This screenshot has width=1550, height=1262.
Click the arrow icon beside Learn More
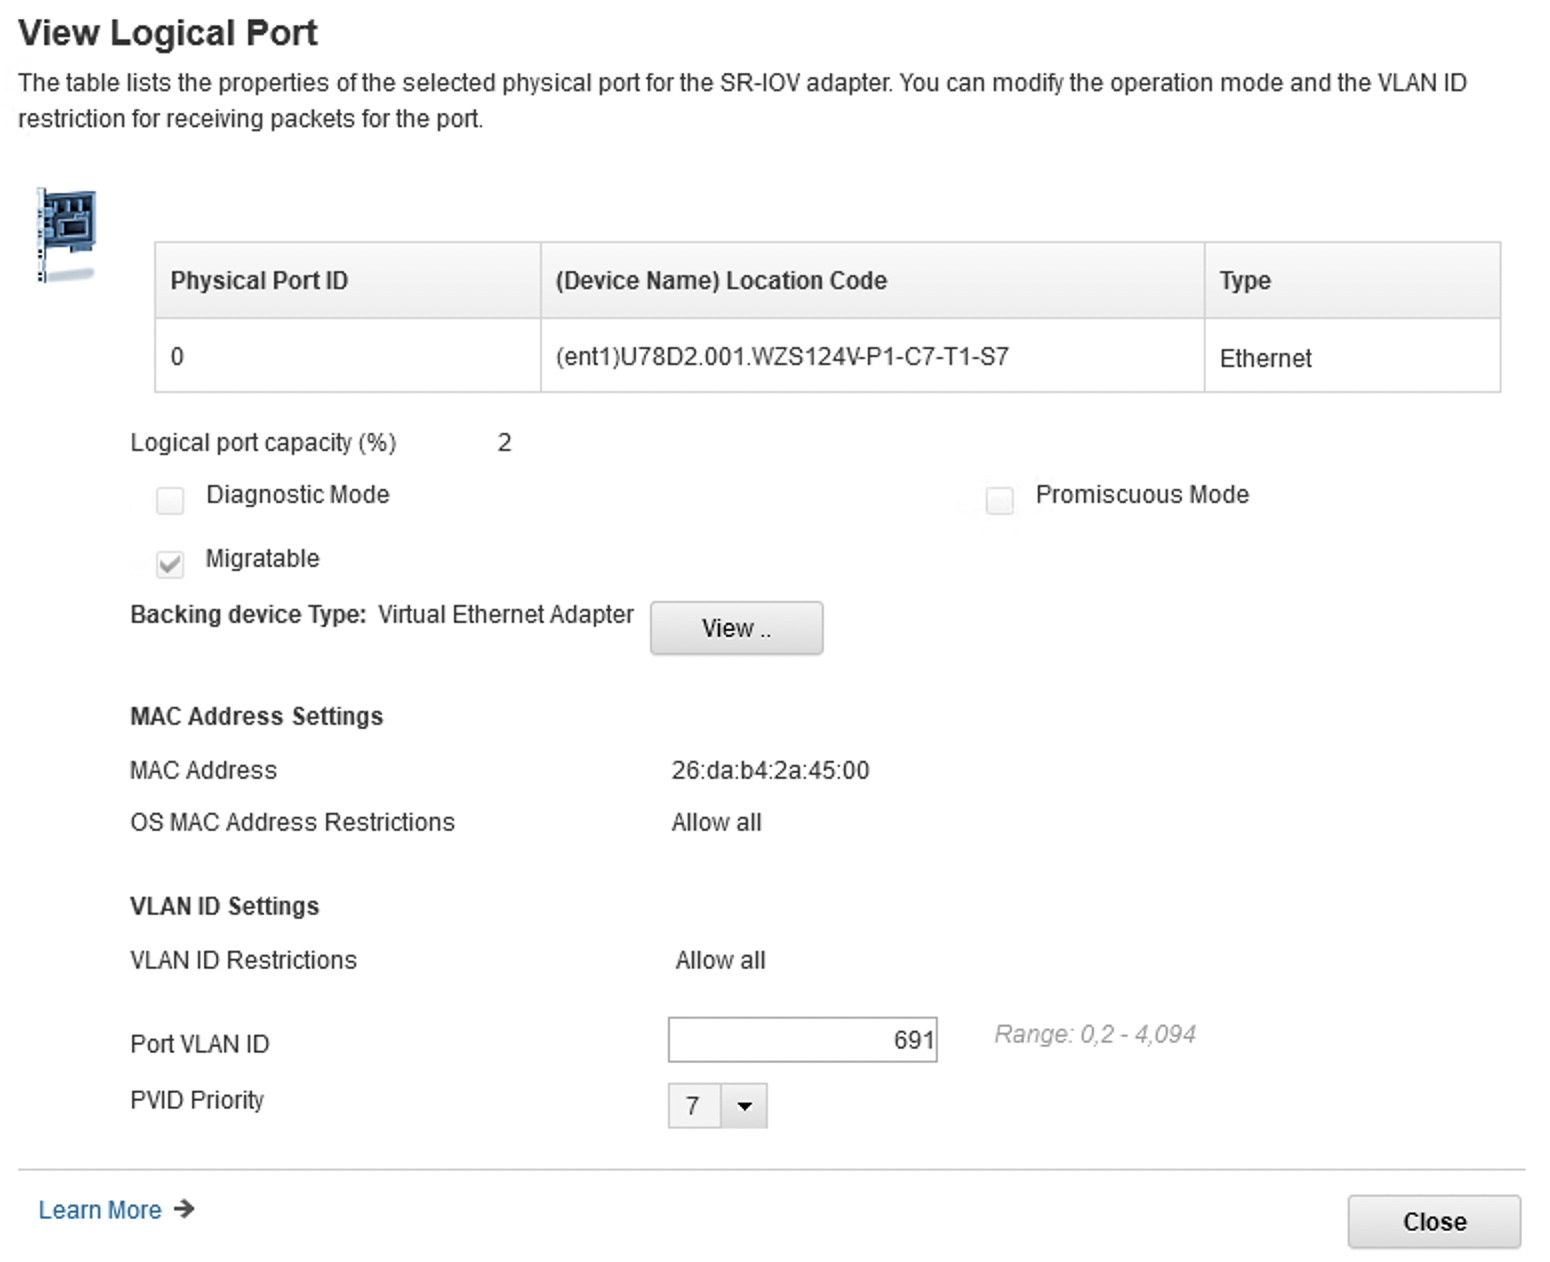point(184,1209)
